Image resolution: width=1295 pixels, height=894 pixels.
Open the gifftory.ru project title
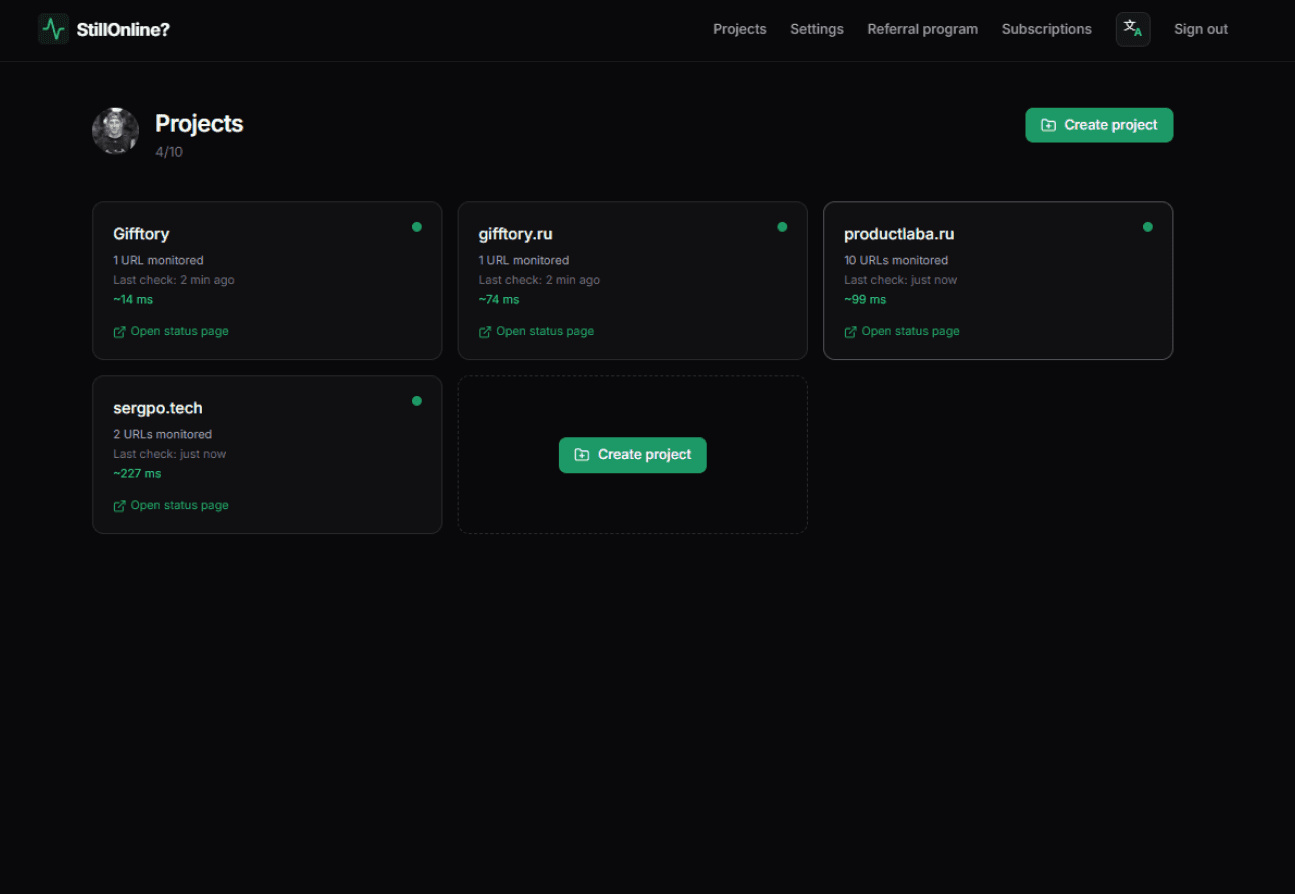pyautogui.click(x=515, y=234)
